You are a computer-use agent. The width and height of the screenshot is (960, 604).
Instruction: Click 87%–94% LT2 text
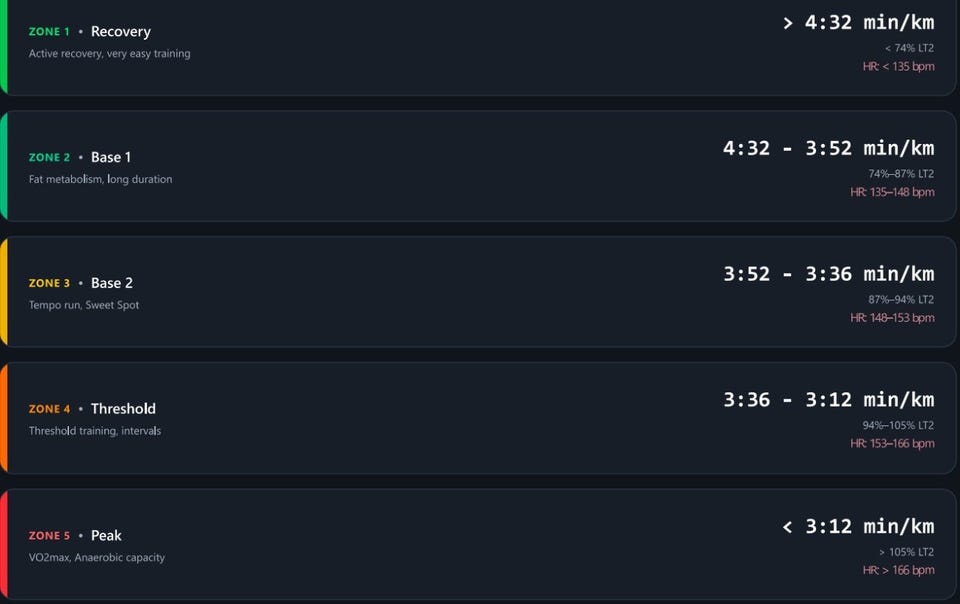point(901,299)
